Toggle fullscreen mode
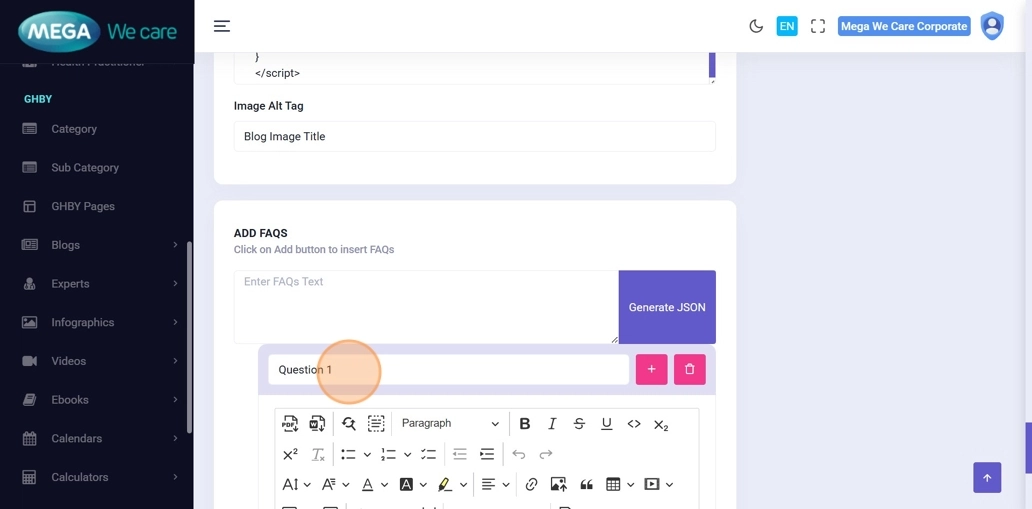 click(818, 27)
